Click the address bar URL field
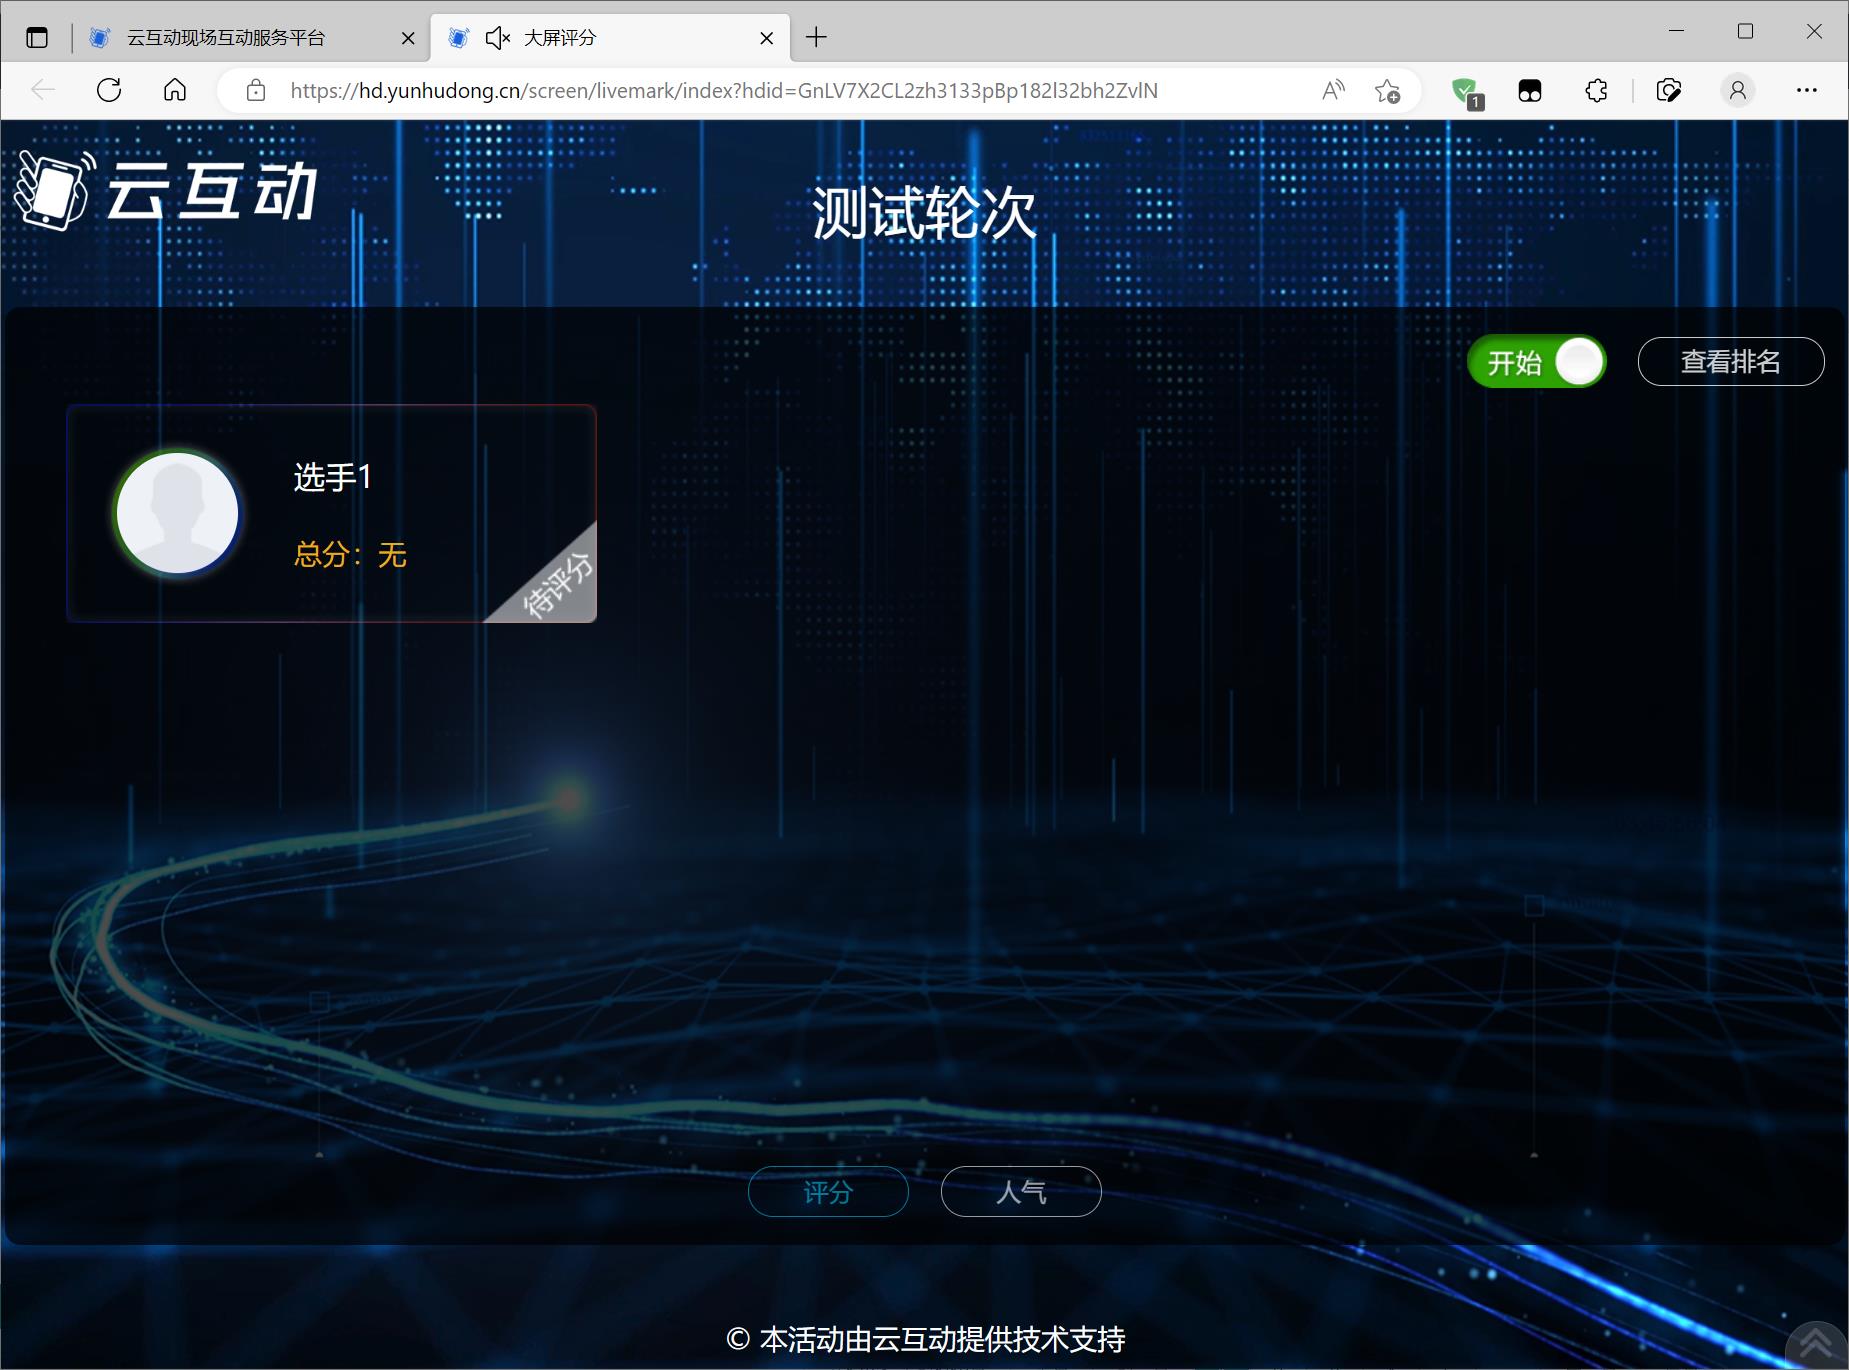Image resolution: width=1849 pixels, height=1370 pixels. [724, 91]
